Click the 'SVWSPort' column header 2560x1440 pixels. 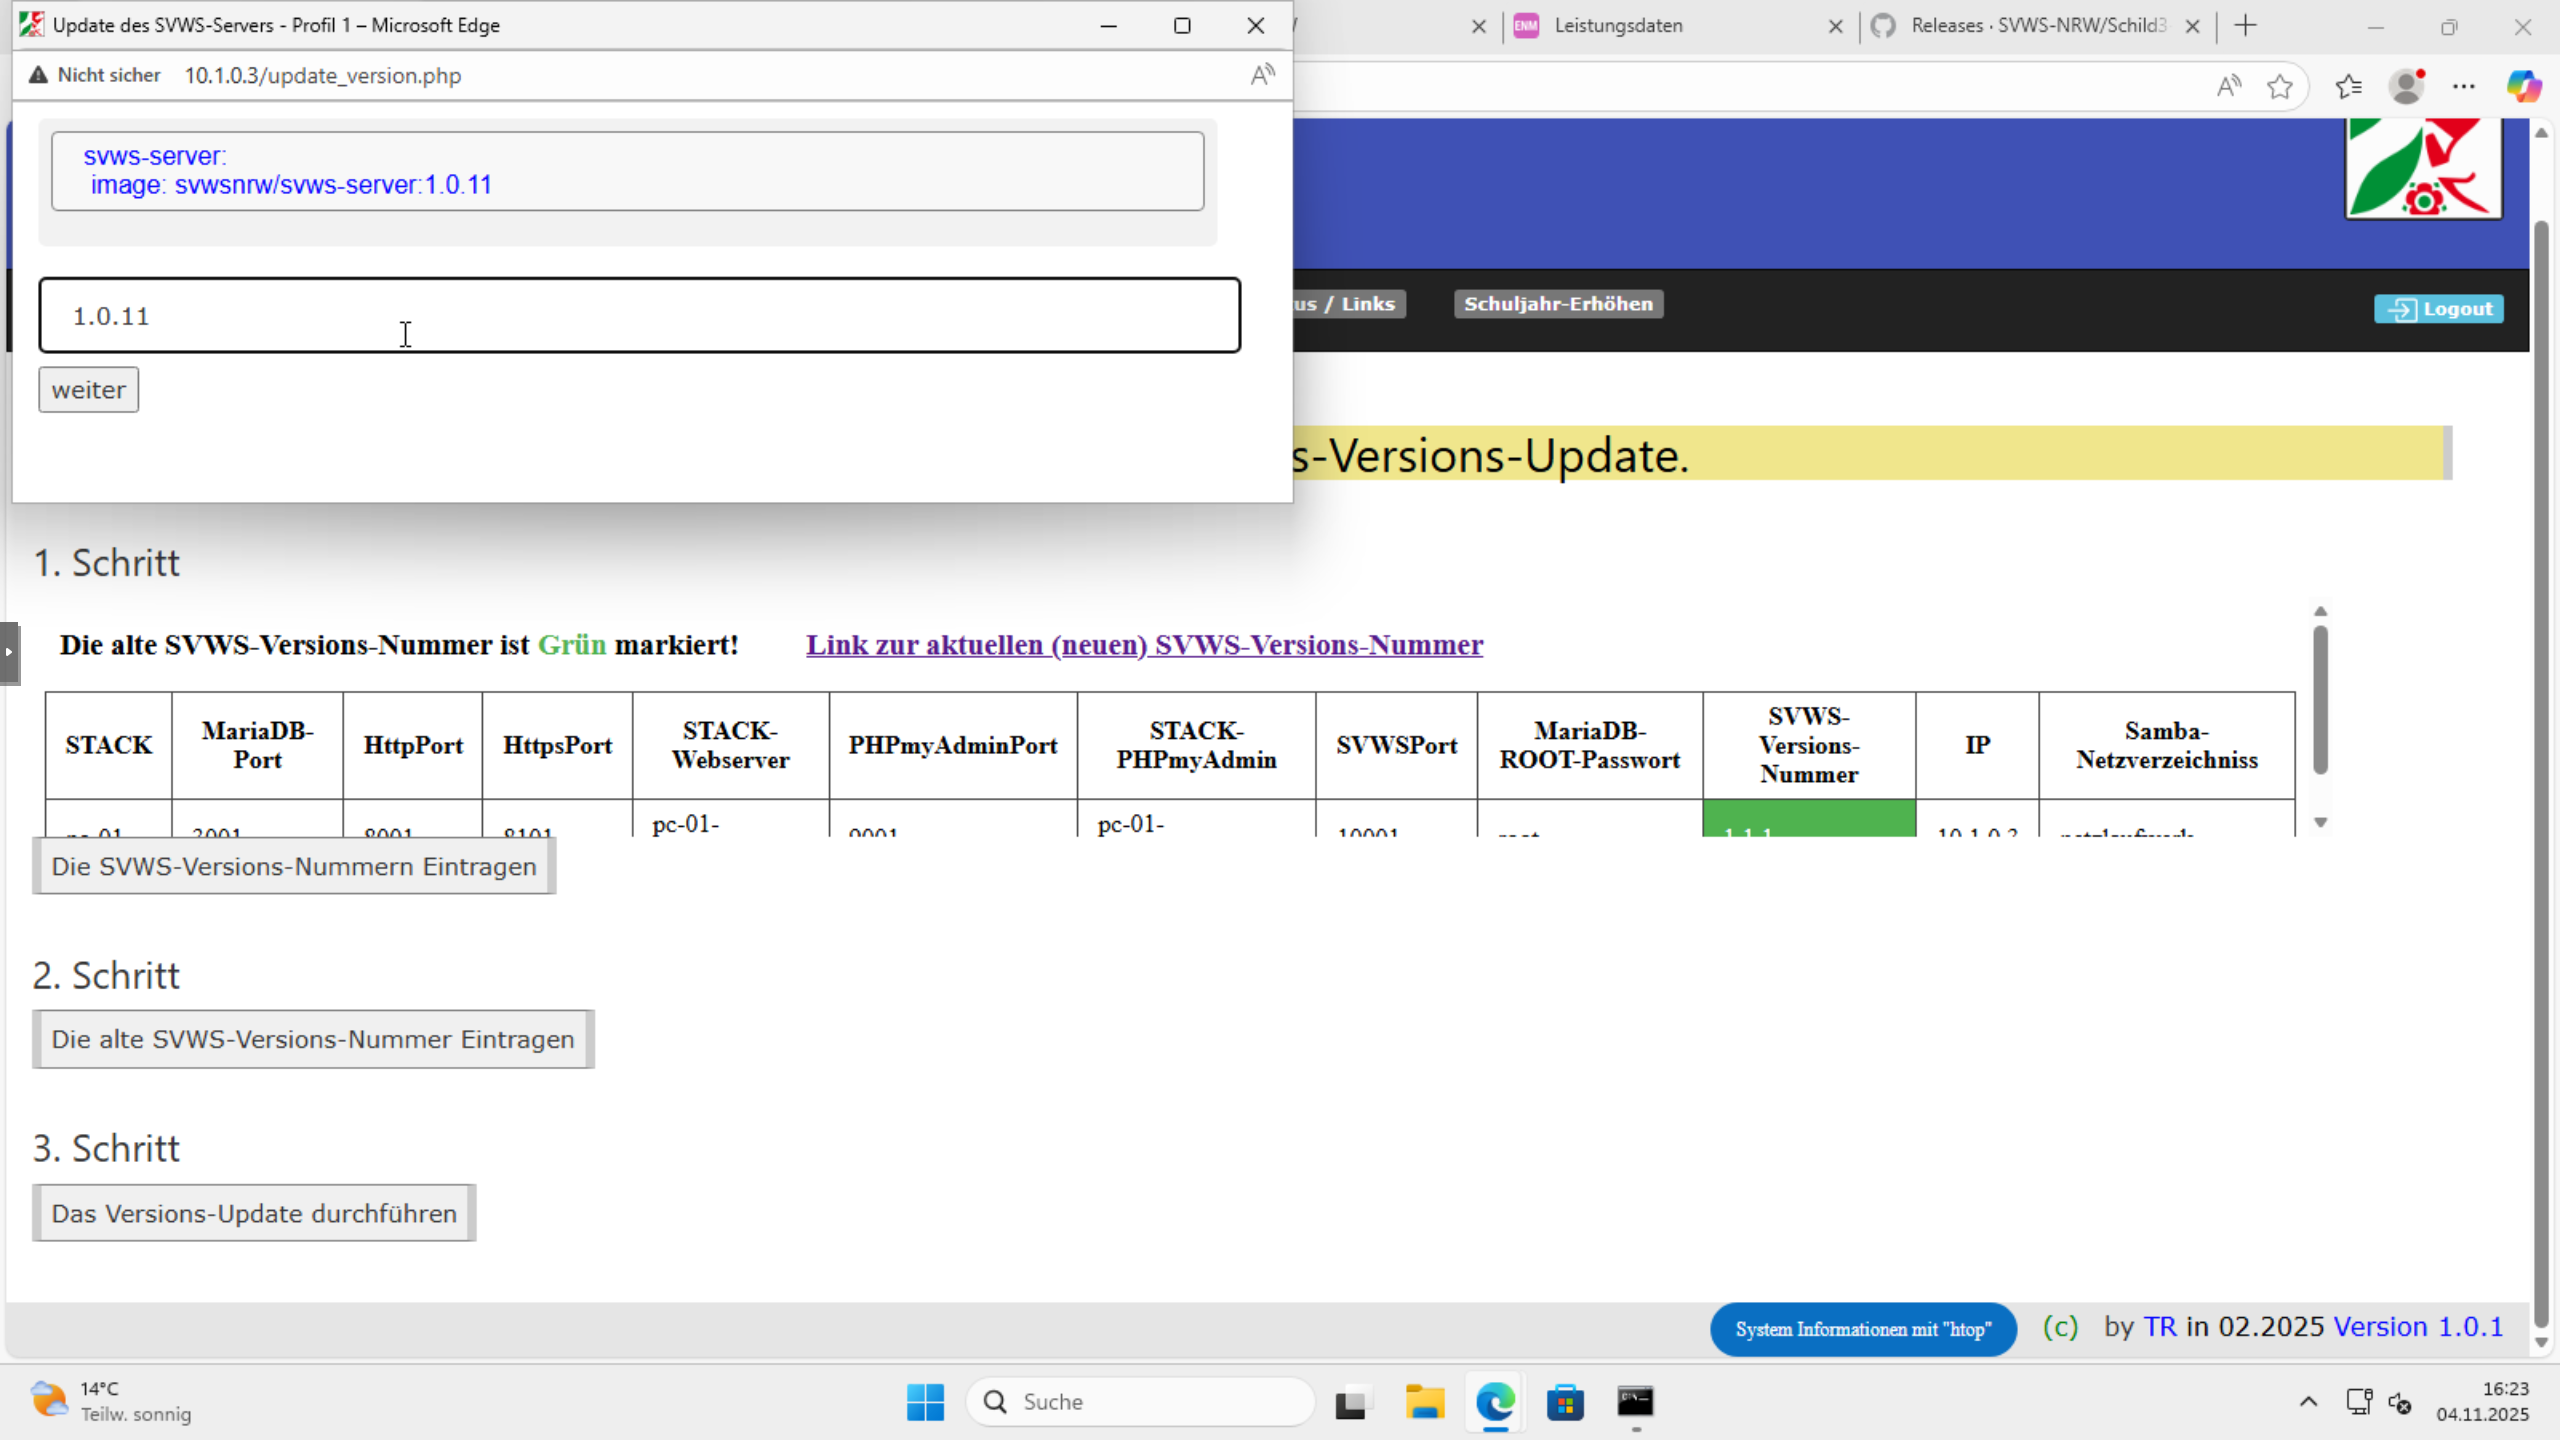click(1397, 745)
